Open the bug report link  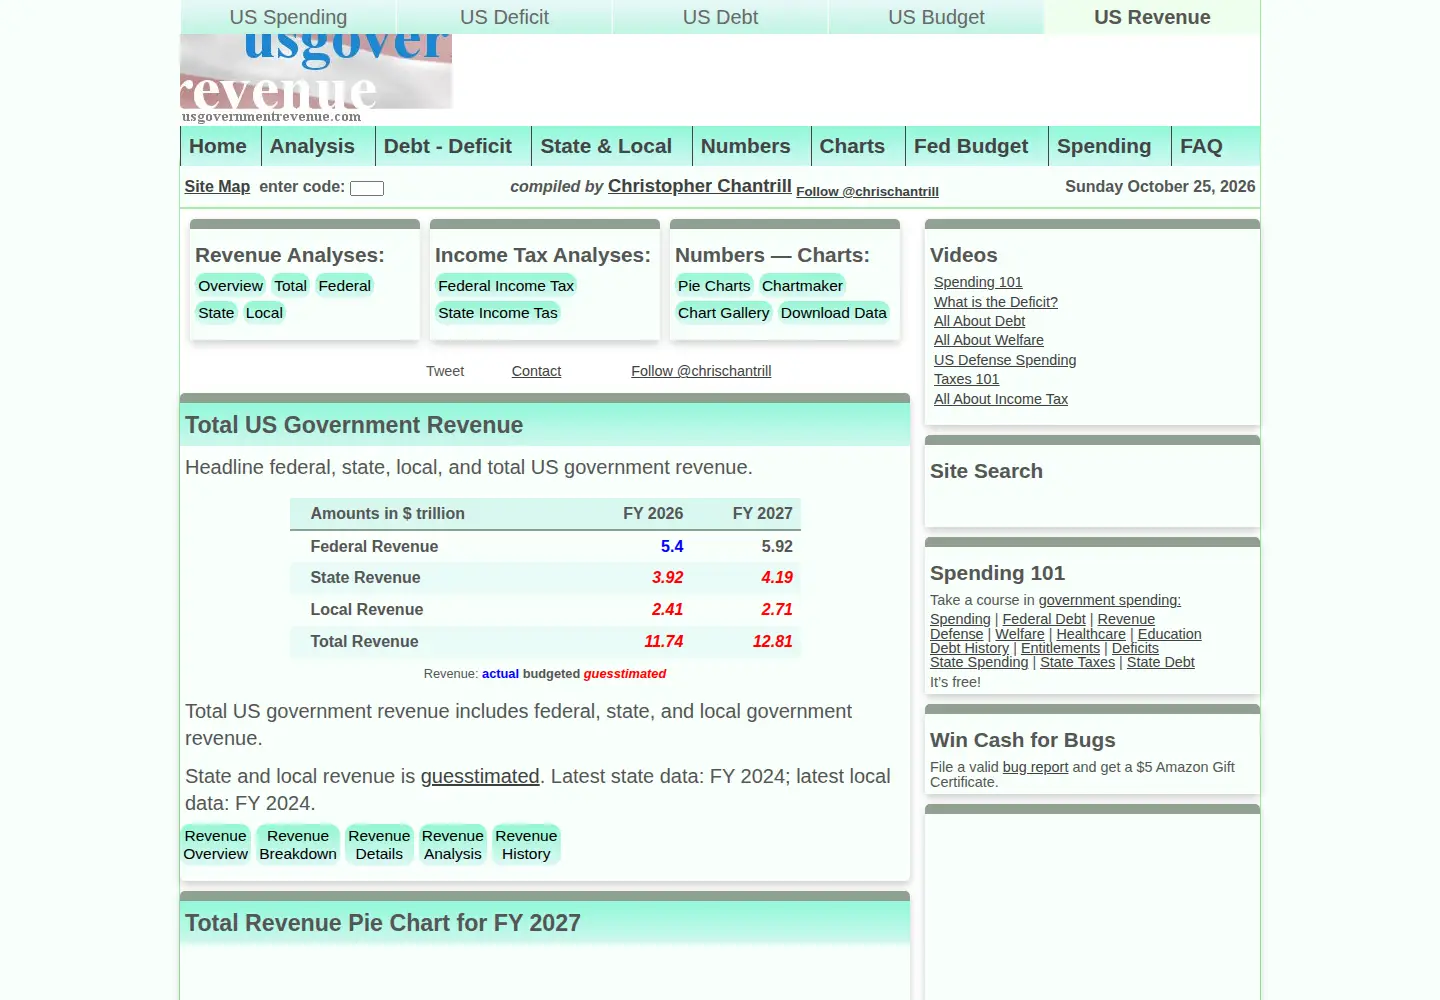pyautogui.click(x=1035, y=767)
